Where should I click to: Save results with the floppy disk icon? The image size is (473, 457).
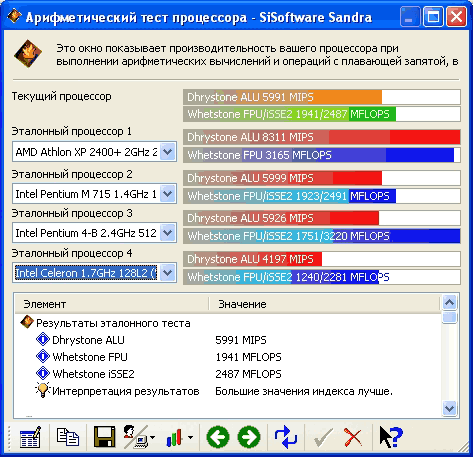(105, 437)
